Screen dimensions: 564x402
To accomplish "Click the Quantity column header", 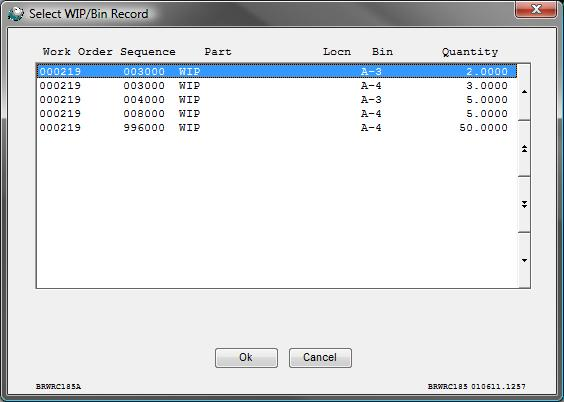I will 470,52.
